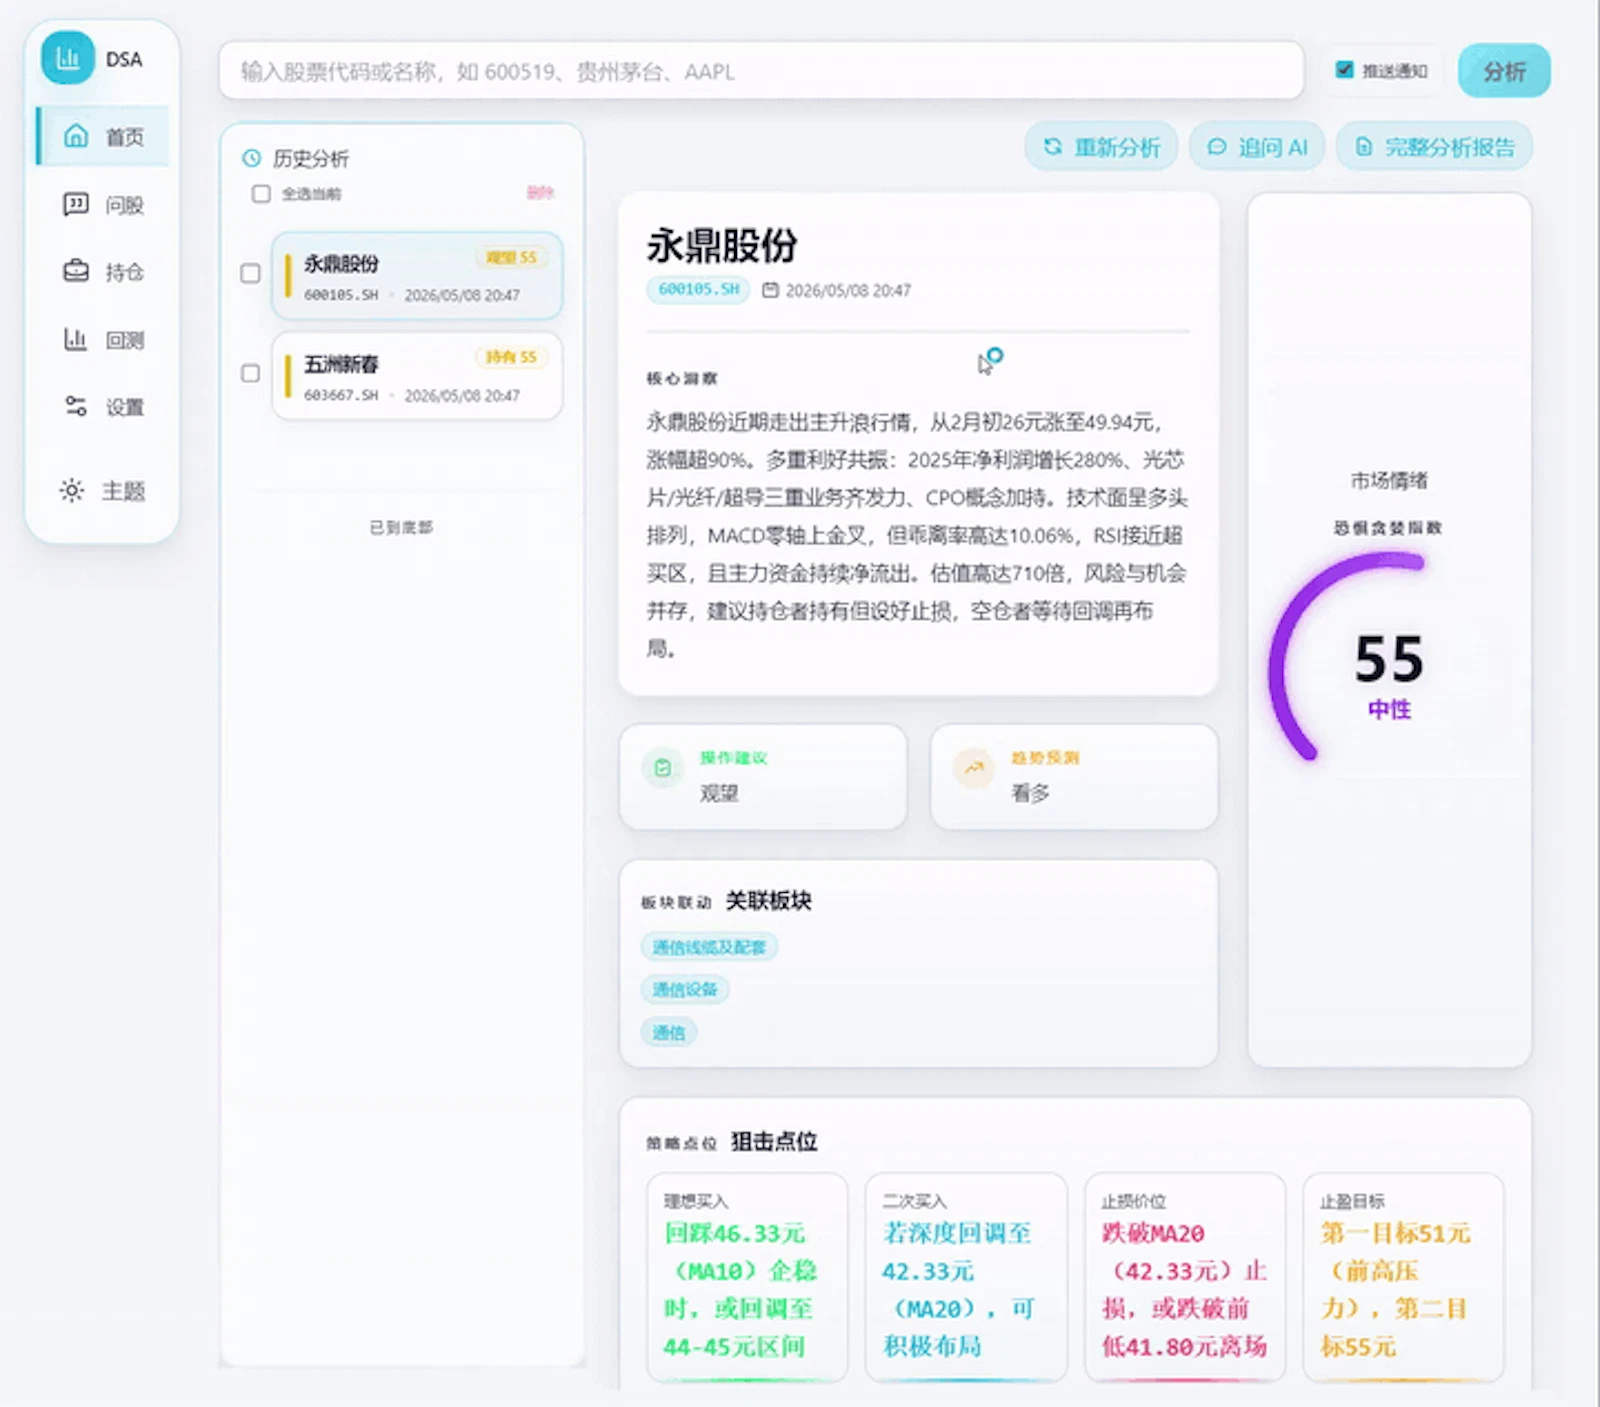Click the 600105.SH code badge

pyautogui.click(x=698, y=289)
